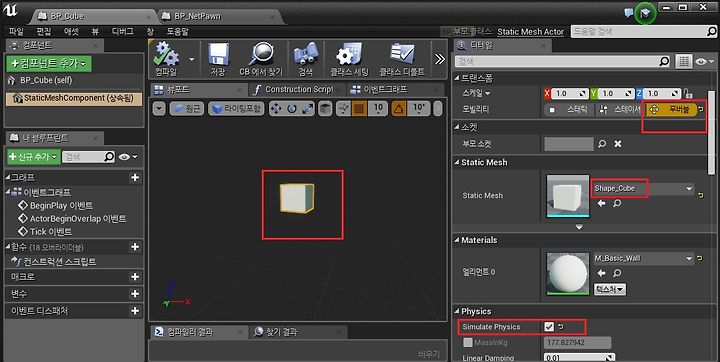This screenshot has width=720, height=362.
Task: Open the Event Graph tab
Action: coord(385,90)
